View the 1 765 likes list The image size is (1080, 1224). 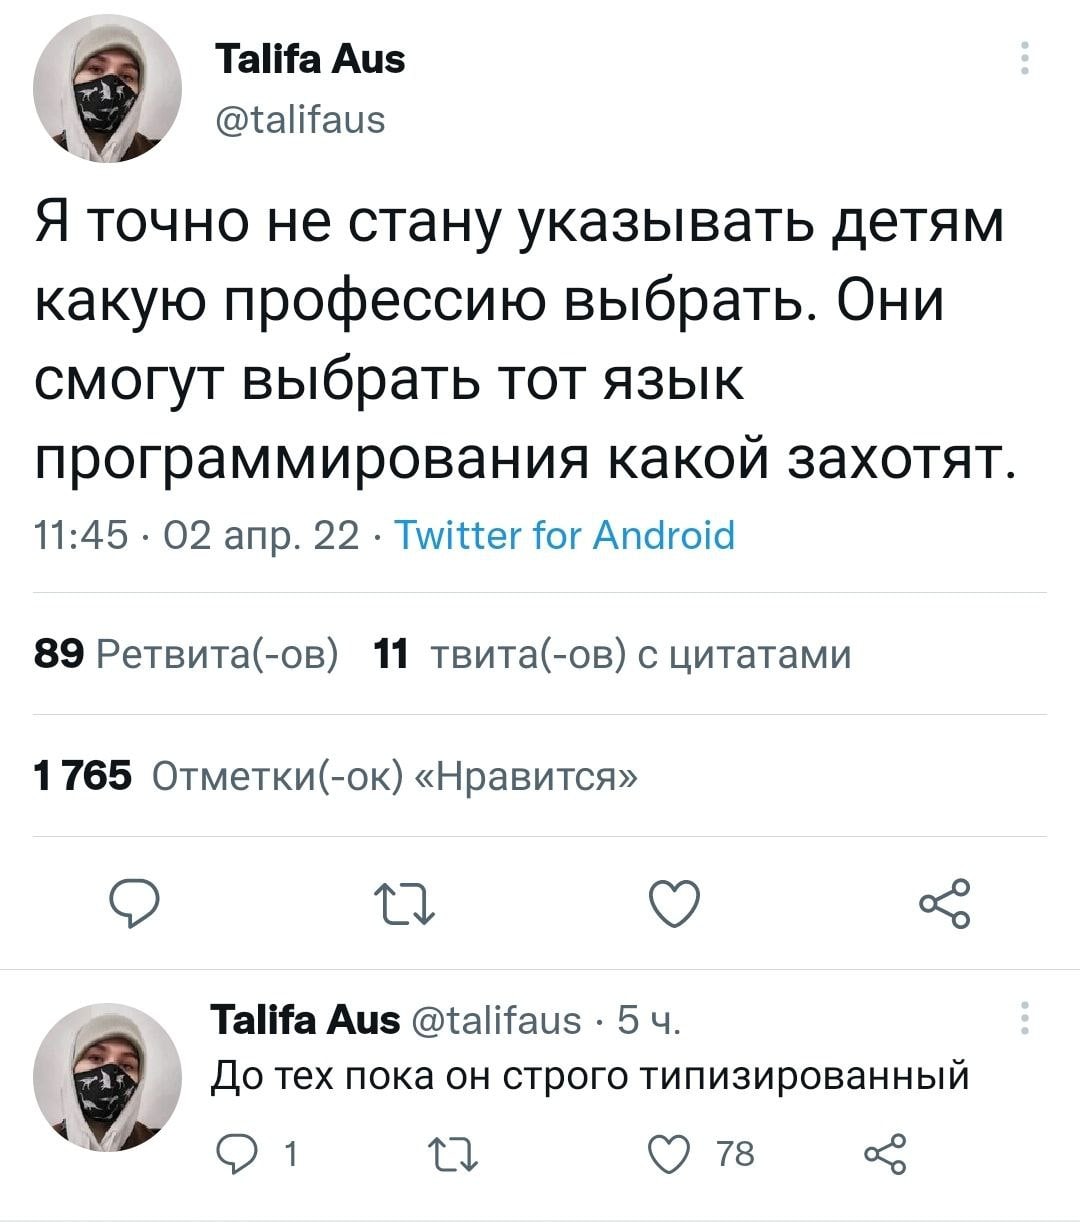(x=334, y=775)
